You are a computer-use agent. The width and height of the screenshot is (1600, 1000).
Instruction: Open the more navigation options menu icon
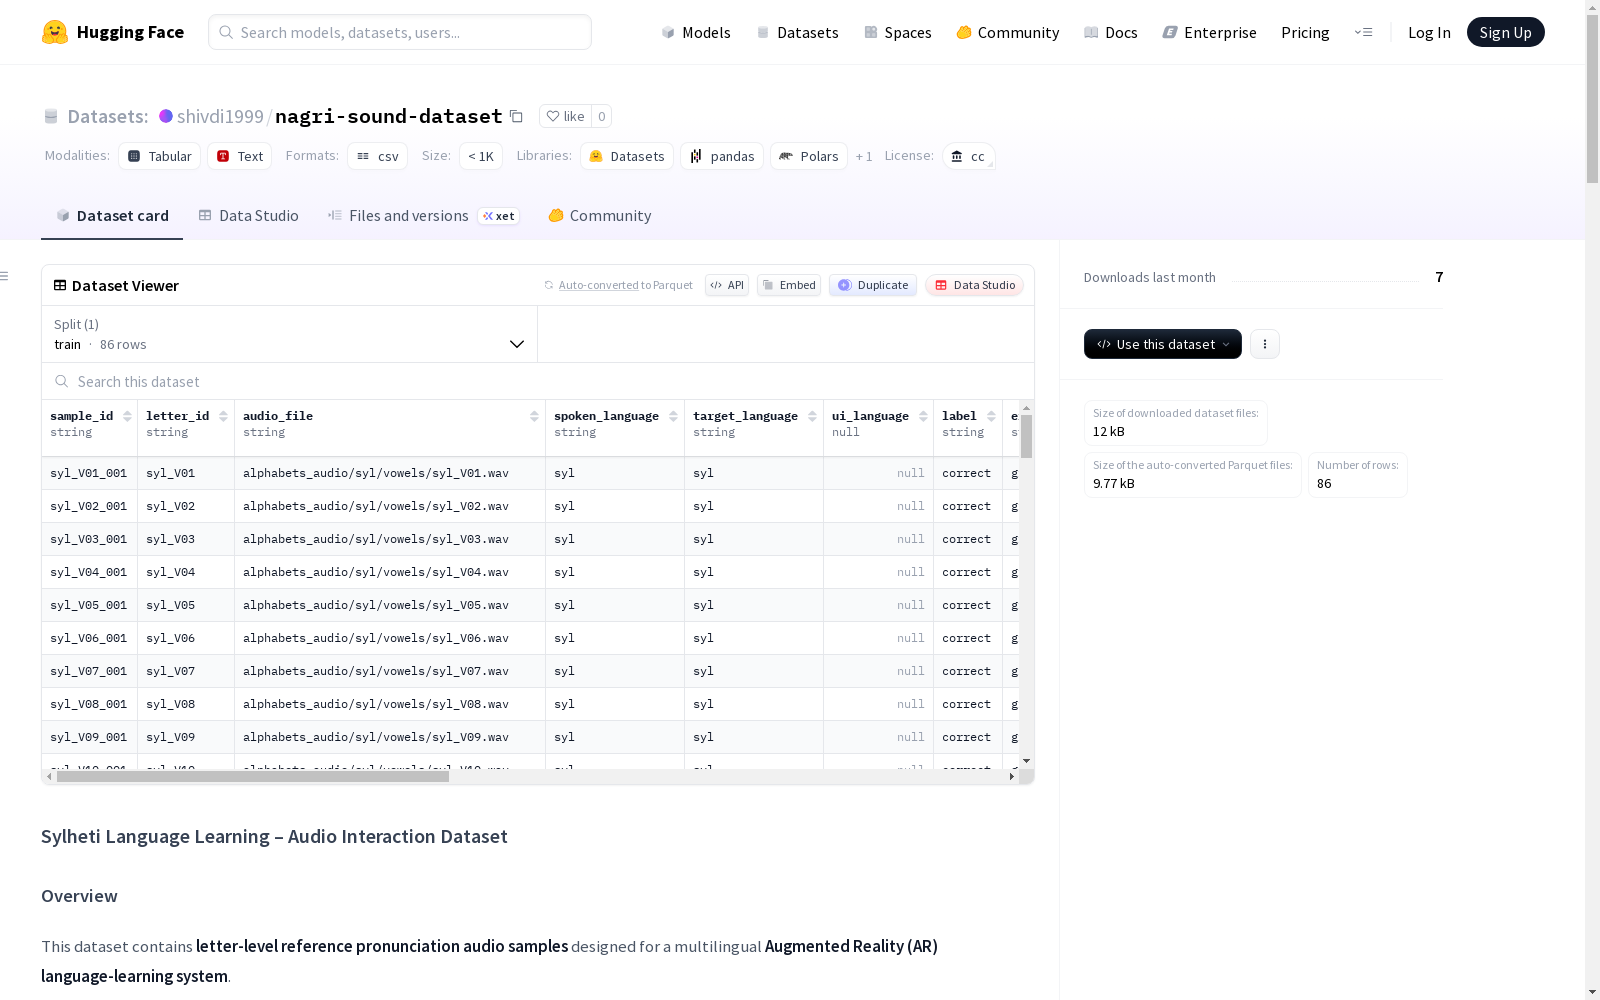pos(1363,32)
